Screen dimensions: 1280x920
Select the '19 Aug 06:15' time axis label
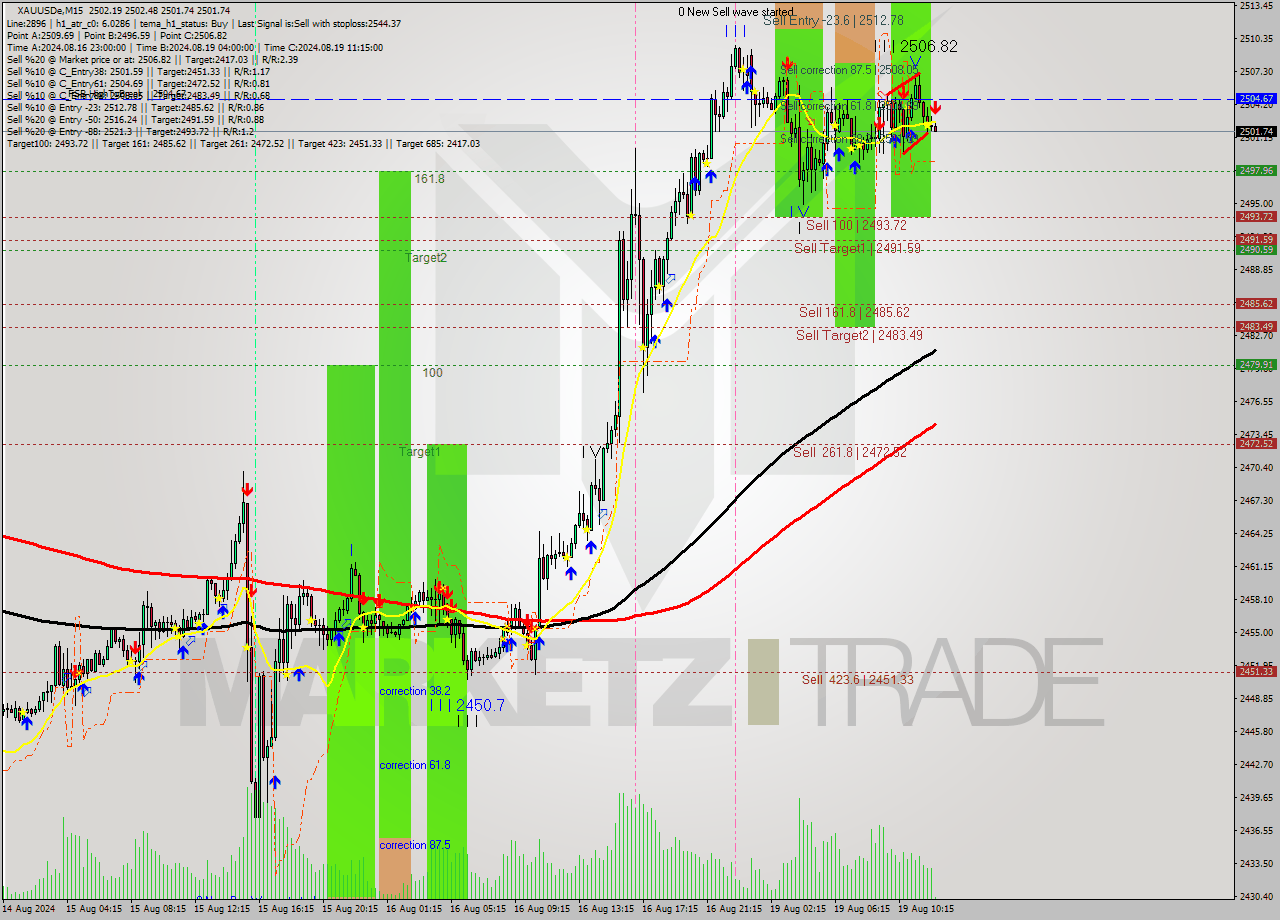point(862,910)
